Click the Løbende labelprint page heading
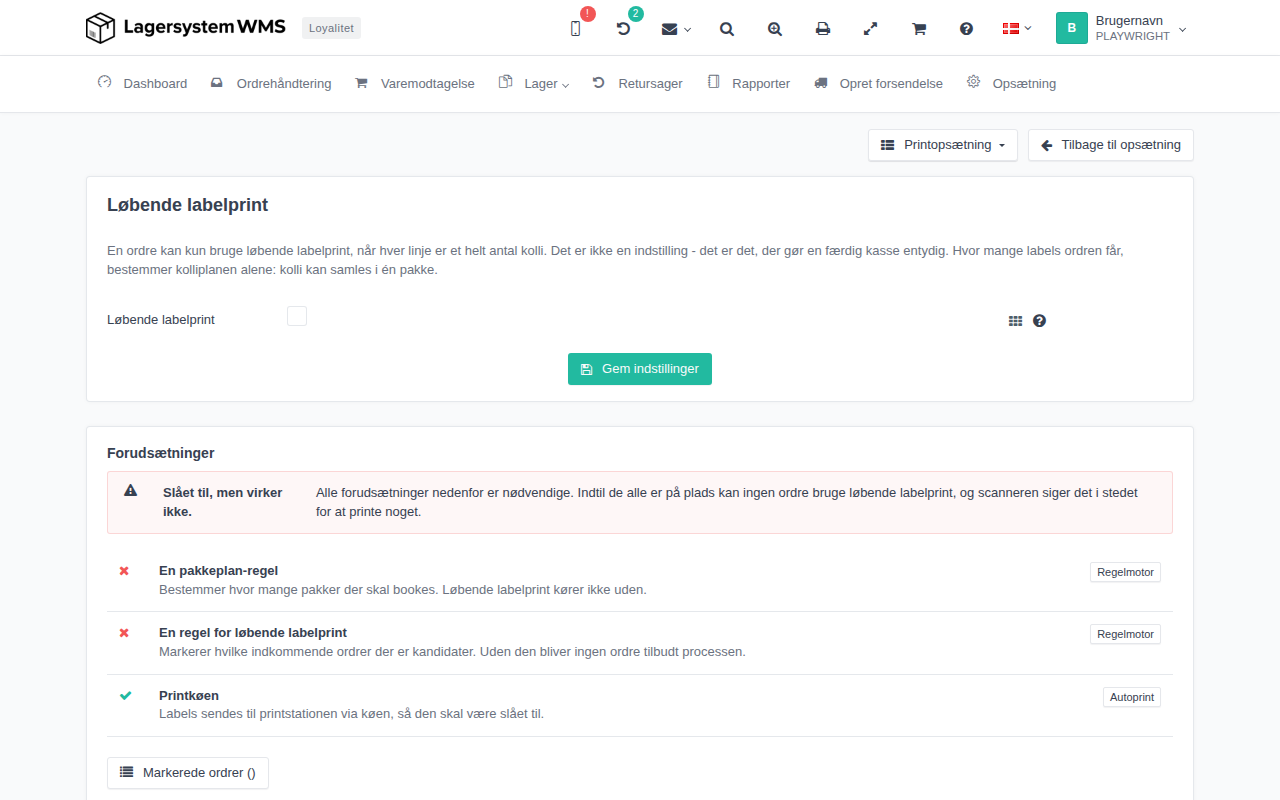 pos(188,205)
